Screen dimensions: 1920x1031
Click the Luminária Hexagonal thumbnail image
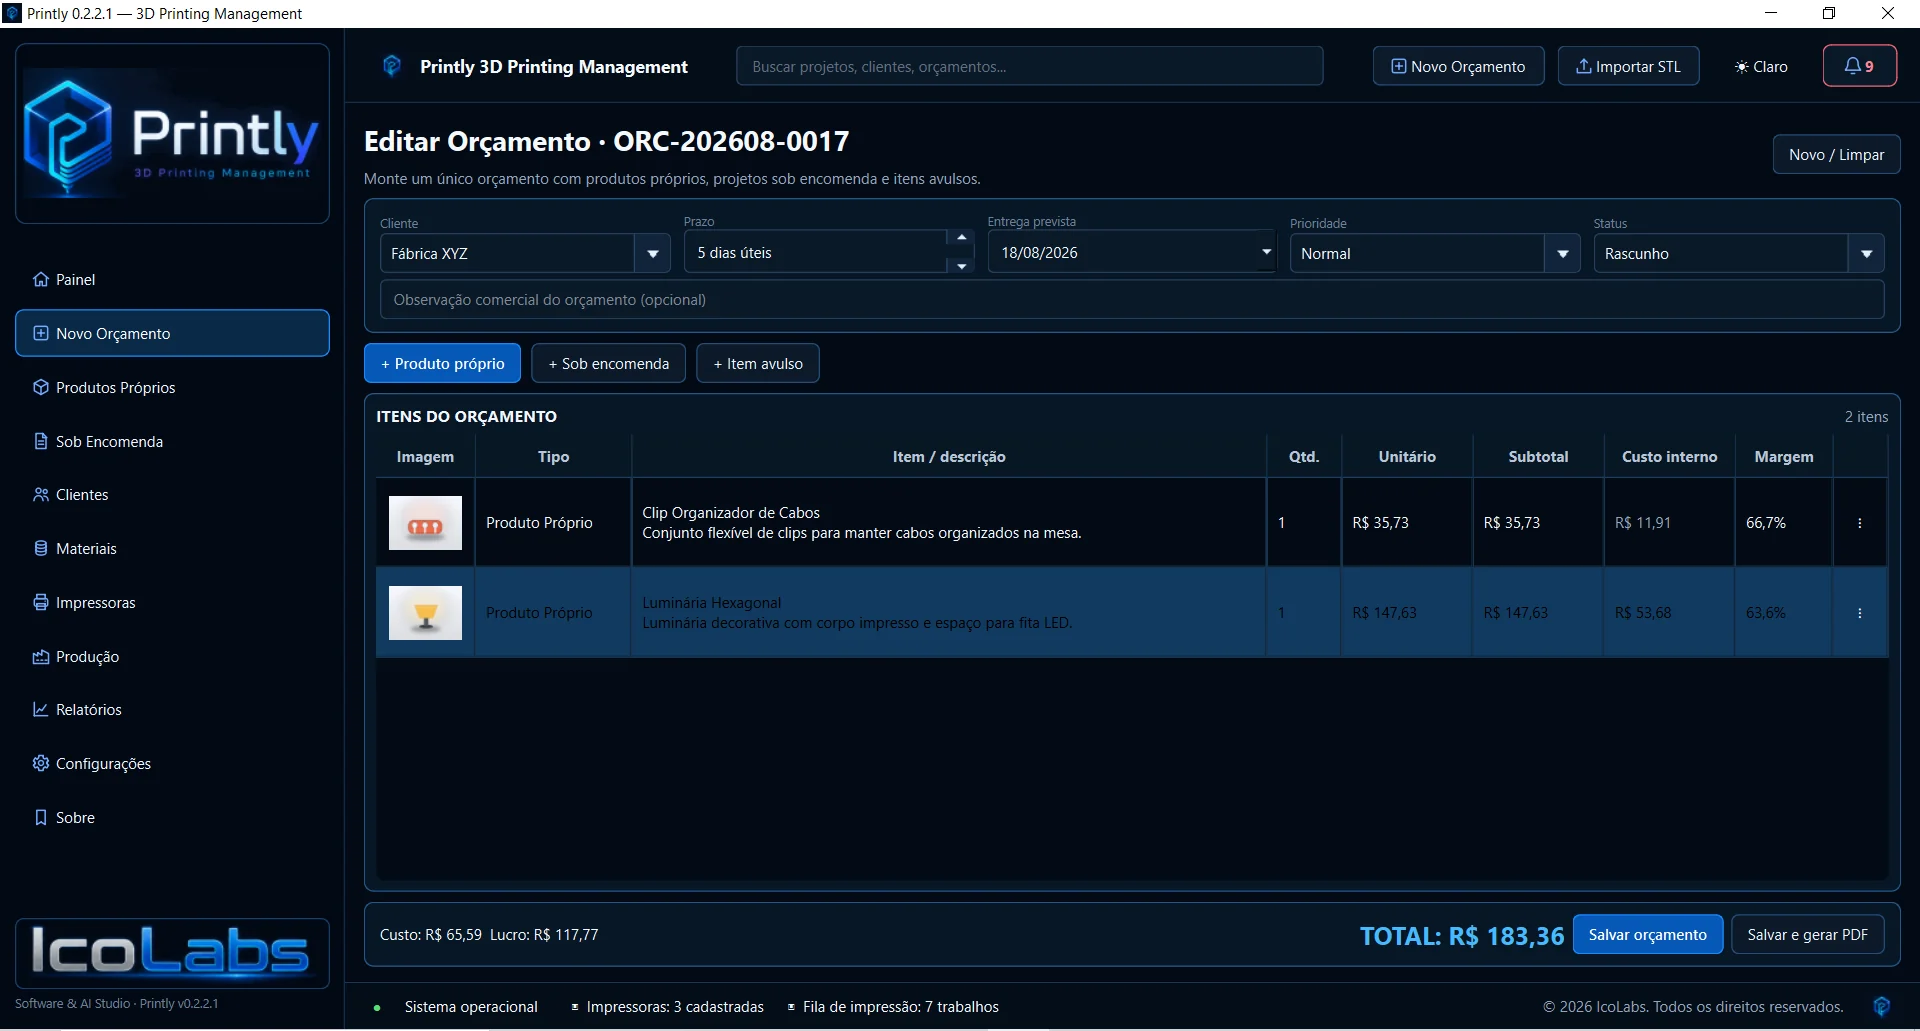click(425, 613)
